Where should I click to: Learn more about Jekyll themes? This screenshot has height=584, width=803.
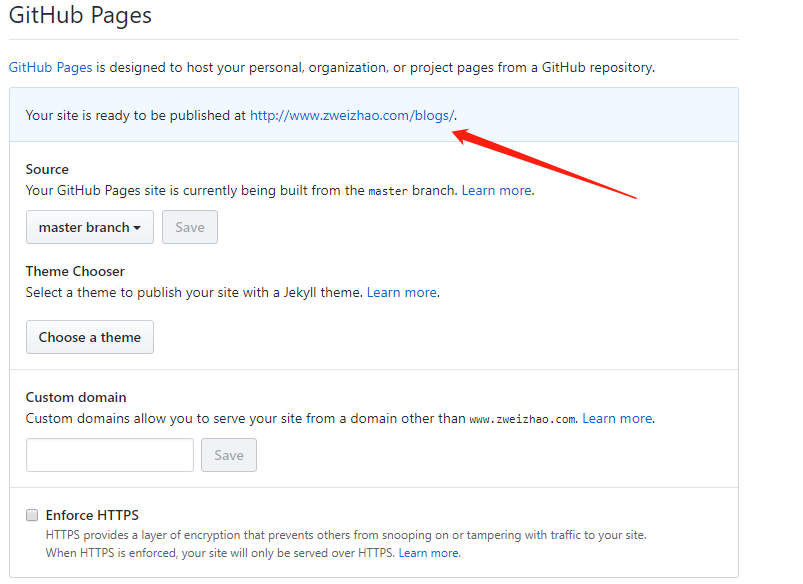click(x=402, y=292)
